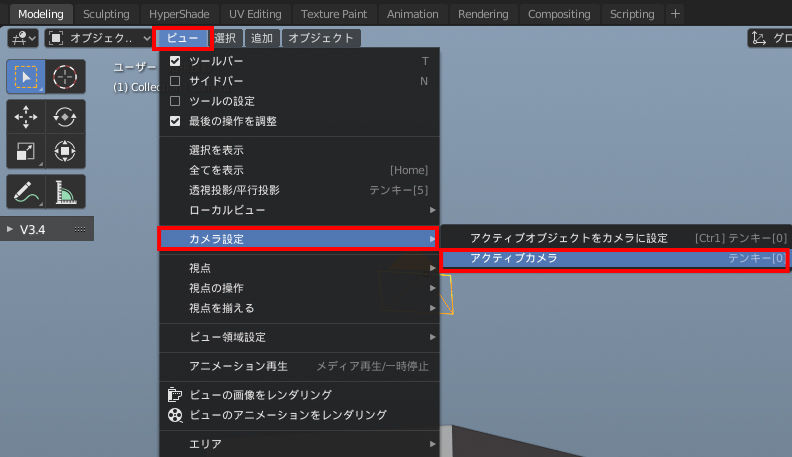The height and width of the screenshot is (457, 792).
Task: Expand the ローカルビュー submenu
Action: (299, 210)
